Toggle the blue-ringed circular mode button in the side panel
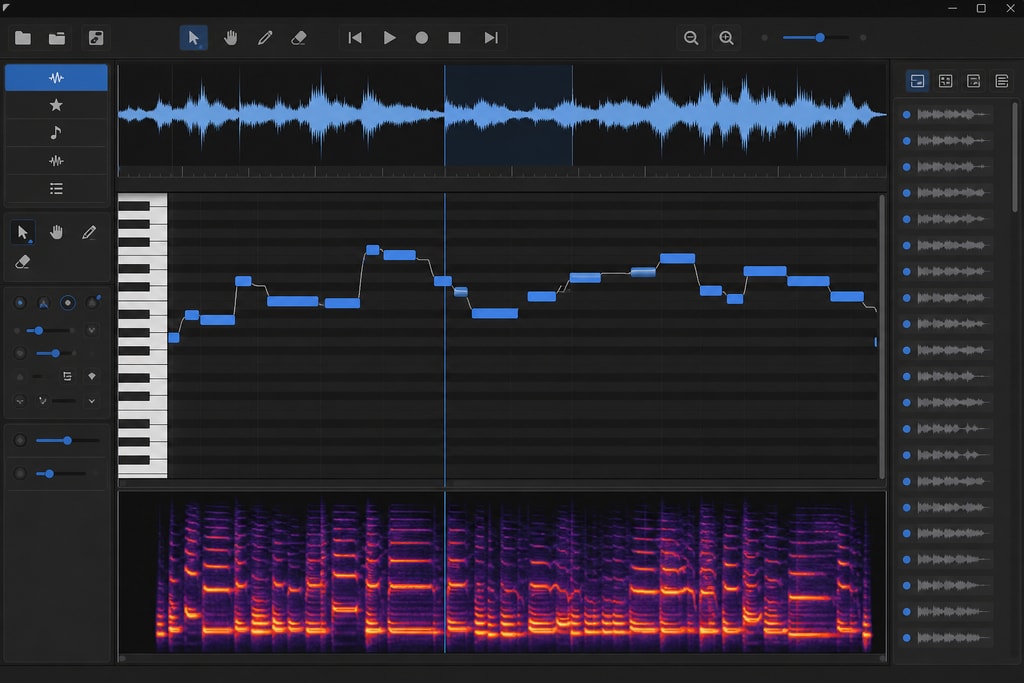 tap(67, 303)
